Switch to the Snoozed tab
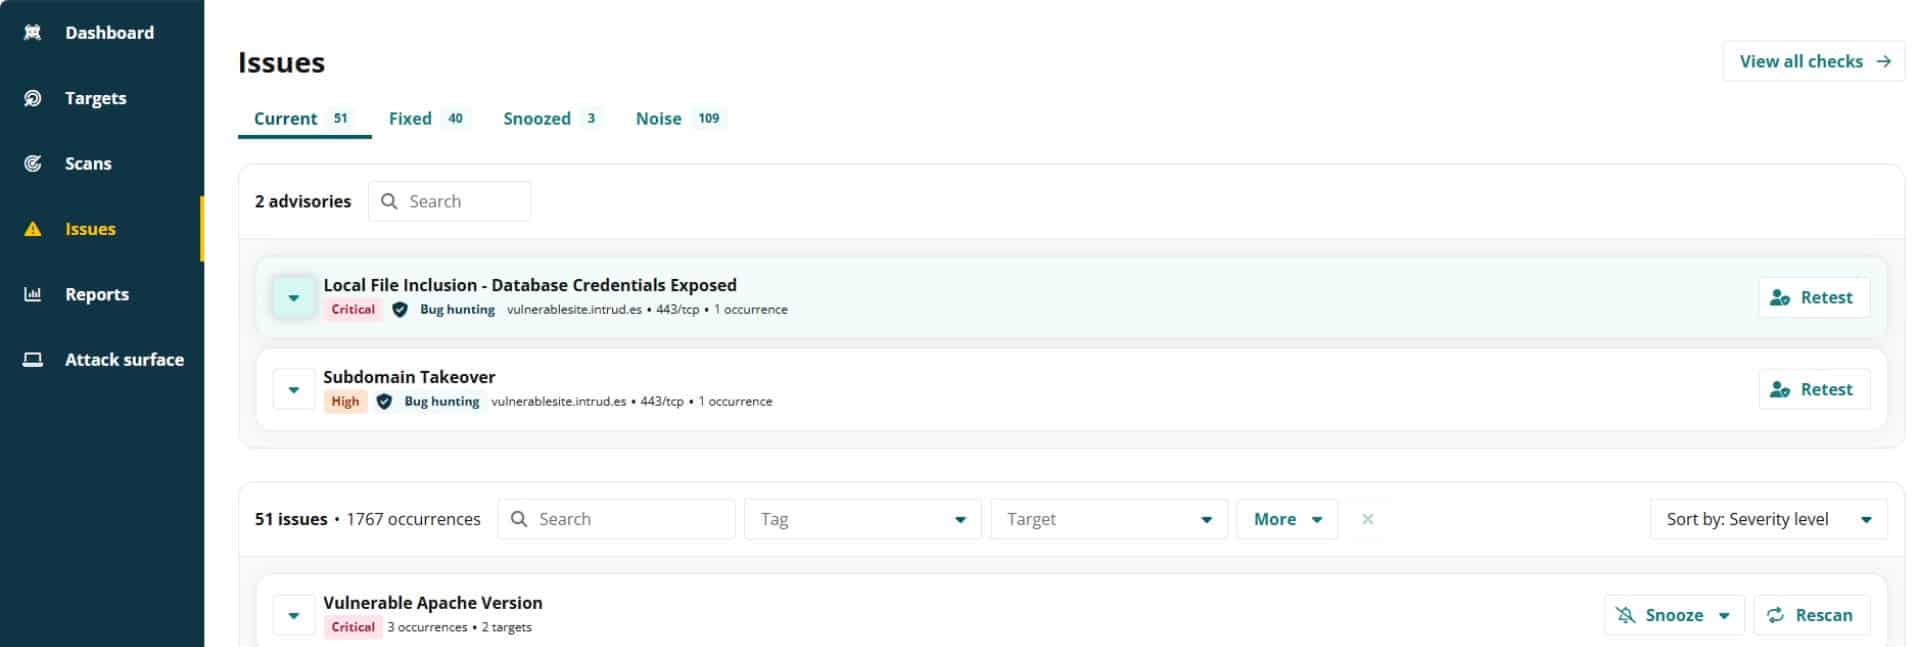 click(x=549, y=118)
